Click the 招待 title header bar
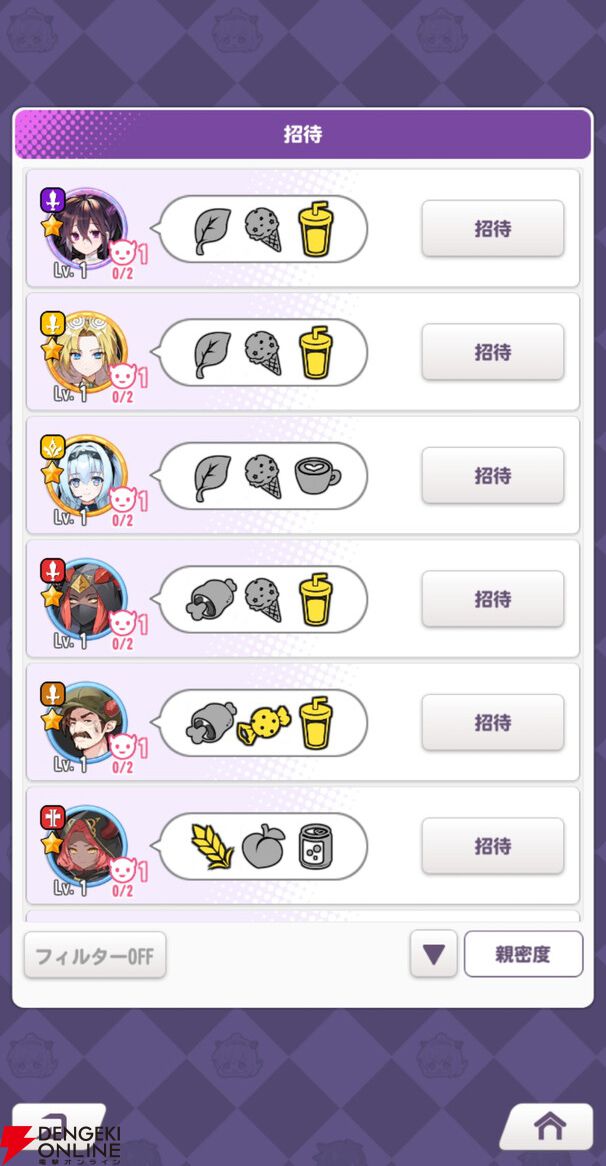The height and width of the screenshot is (1166, 606). [x=303, y=135]
